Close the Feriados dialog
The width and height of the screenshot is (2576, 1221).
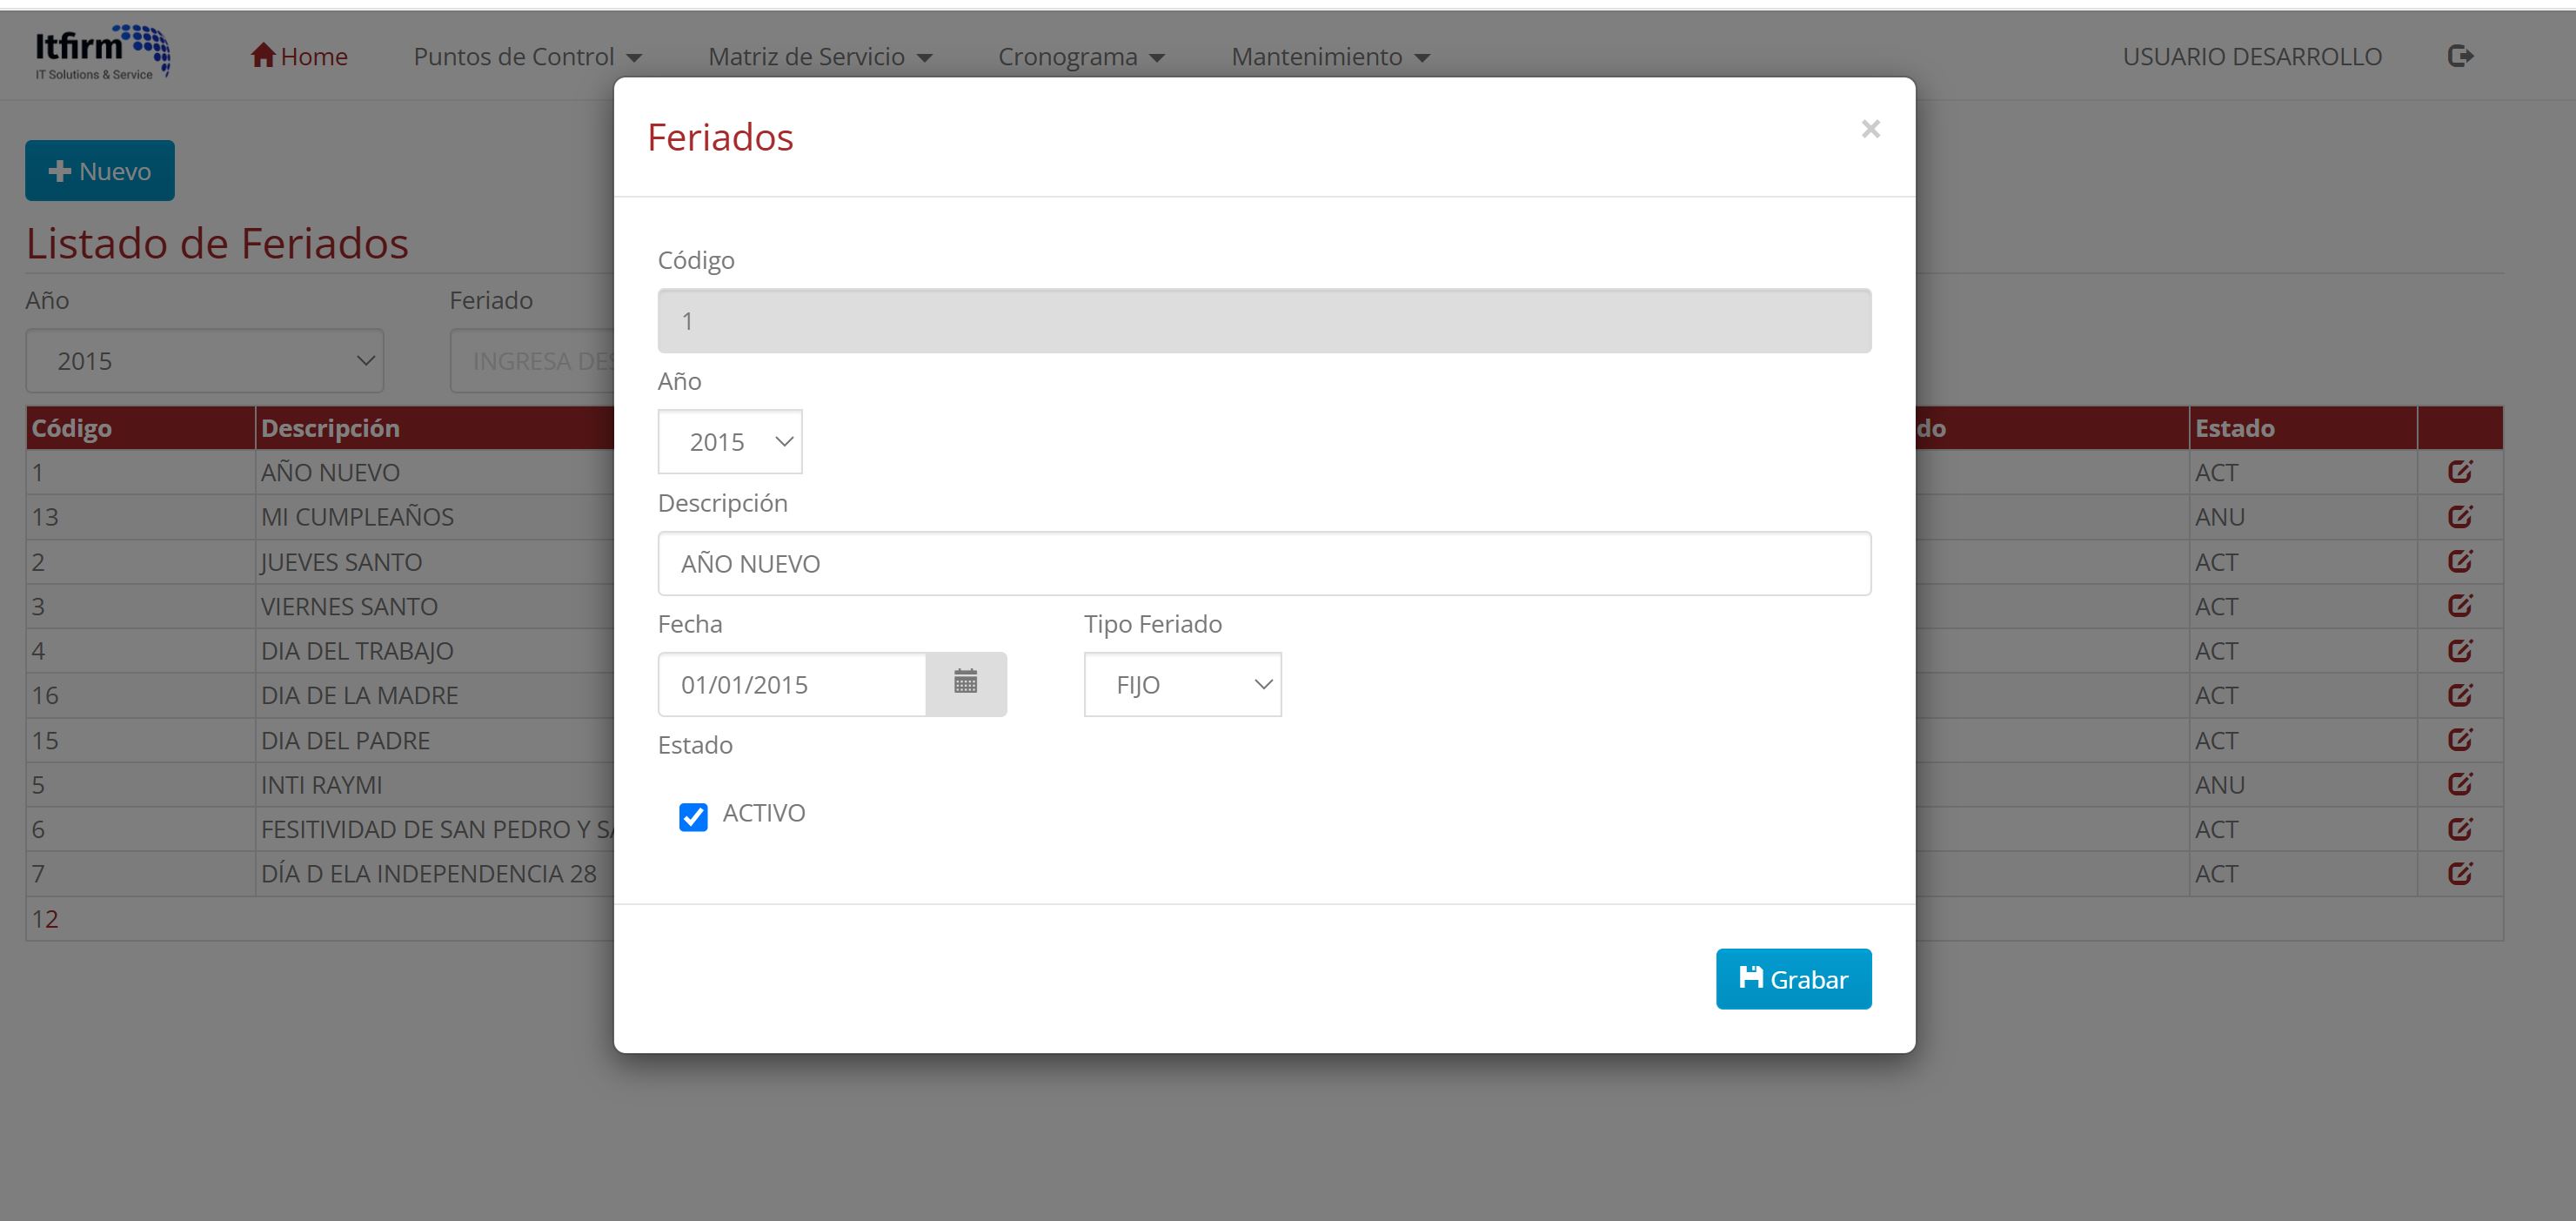click(x=1870, y=129)
